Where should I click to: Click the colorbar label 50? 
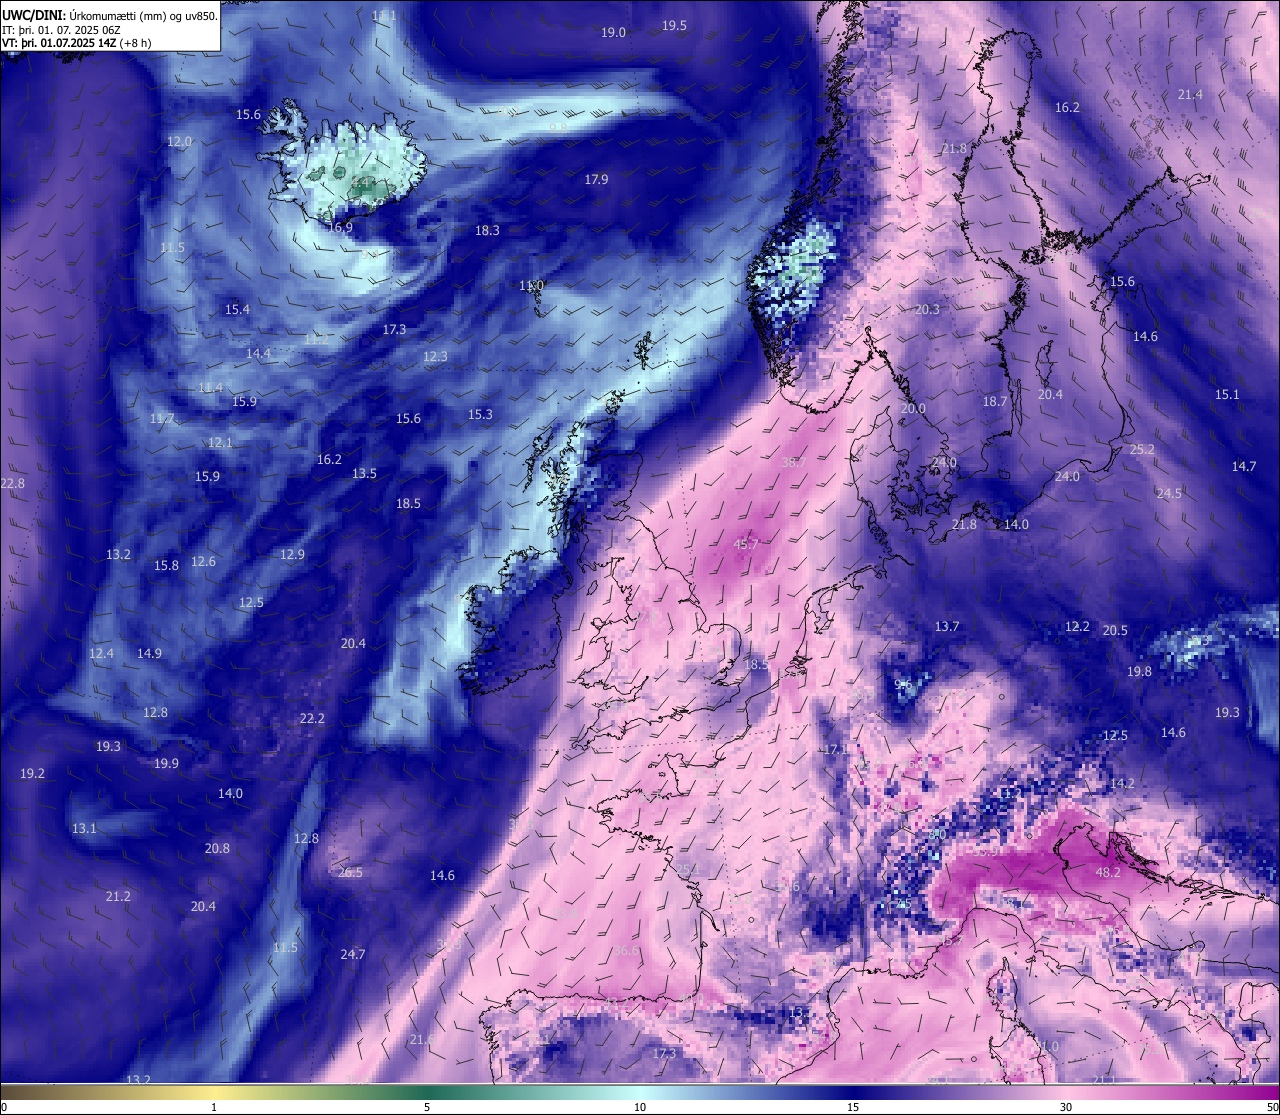pos(1272,1107)
